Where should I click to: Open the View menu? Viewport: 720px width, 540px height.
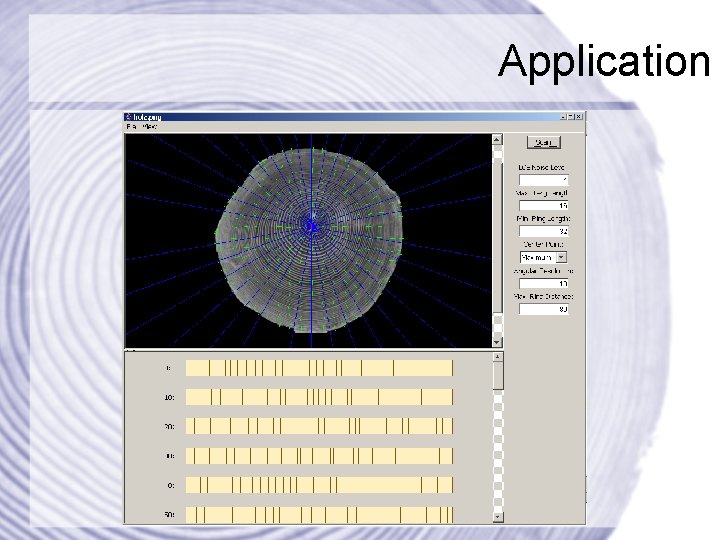(149, 126)
